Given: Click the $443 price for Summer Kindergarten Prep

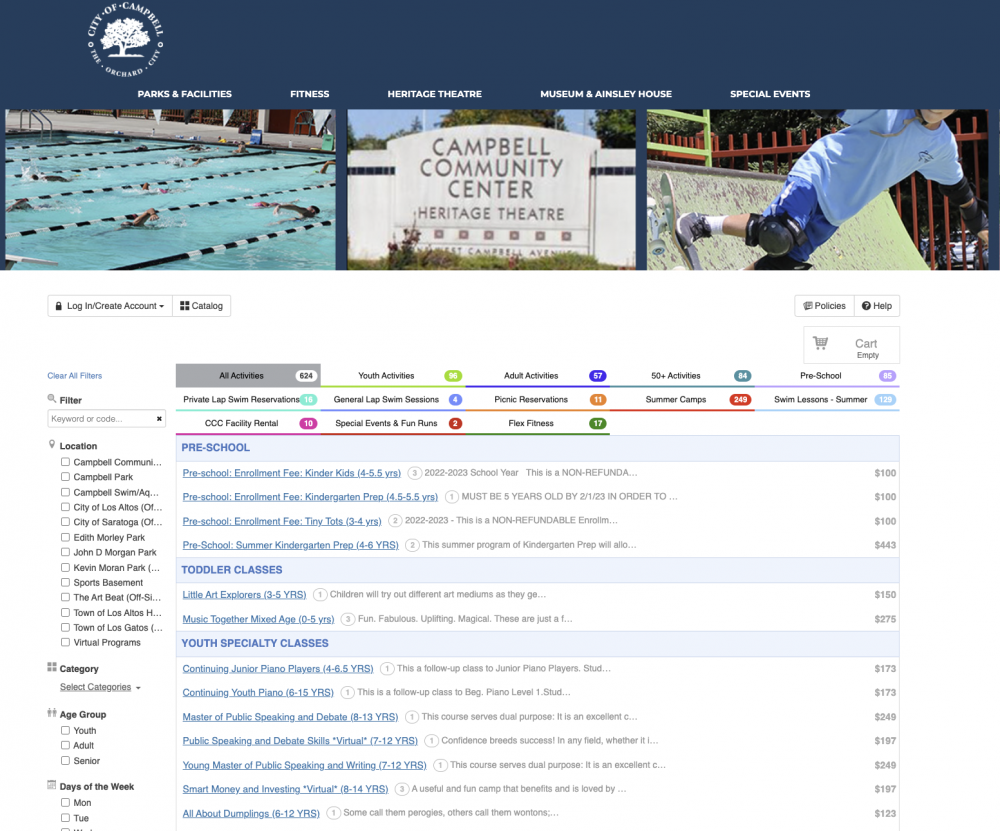Looking at the screenshot, I should coord(885,545).
